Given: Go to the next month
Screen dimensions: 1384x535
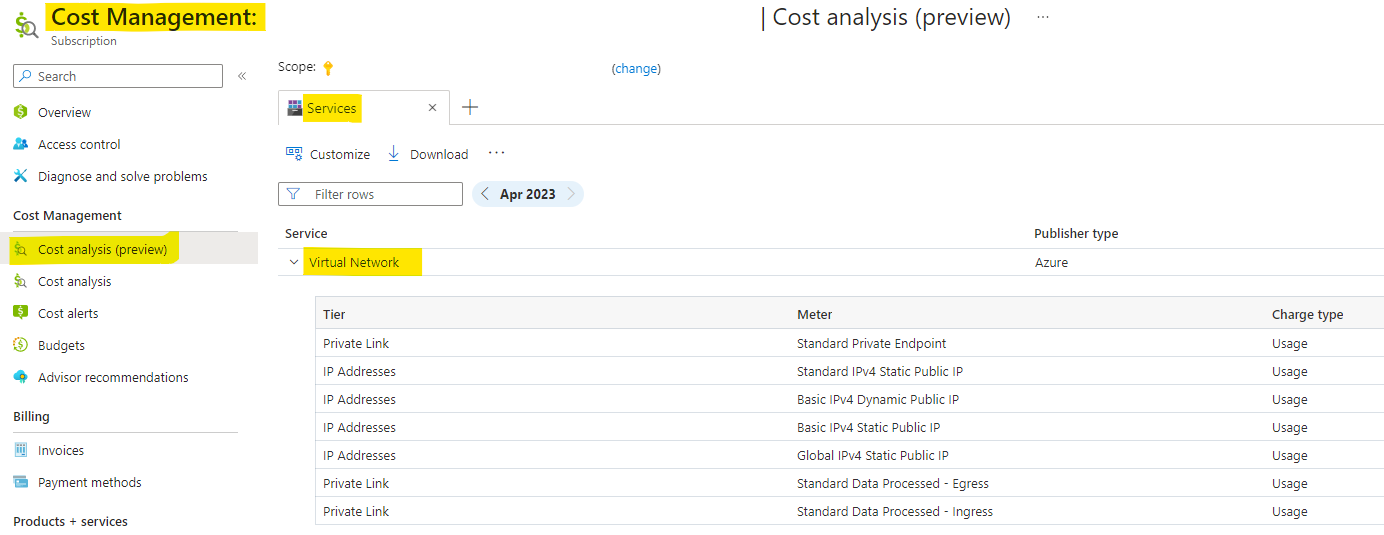Looking at the screenshot, I should pyautogui.click(x=572, y=194).
